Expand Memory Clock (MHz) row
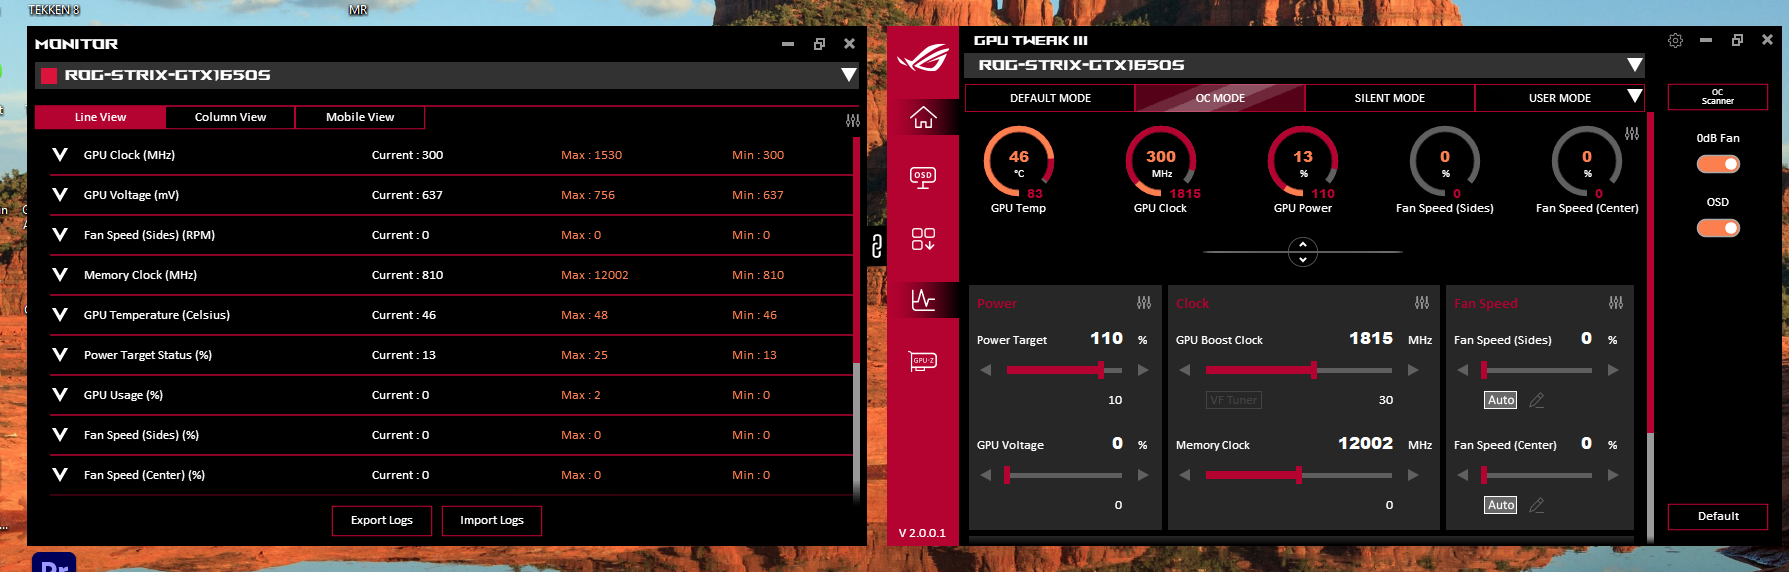1789x572 pixels. (x=60, y=275)
